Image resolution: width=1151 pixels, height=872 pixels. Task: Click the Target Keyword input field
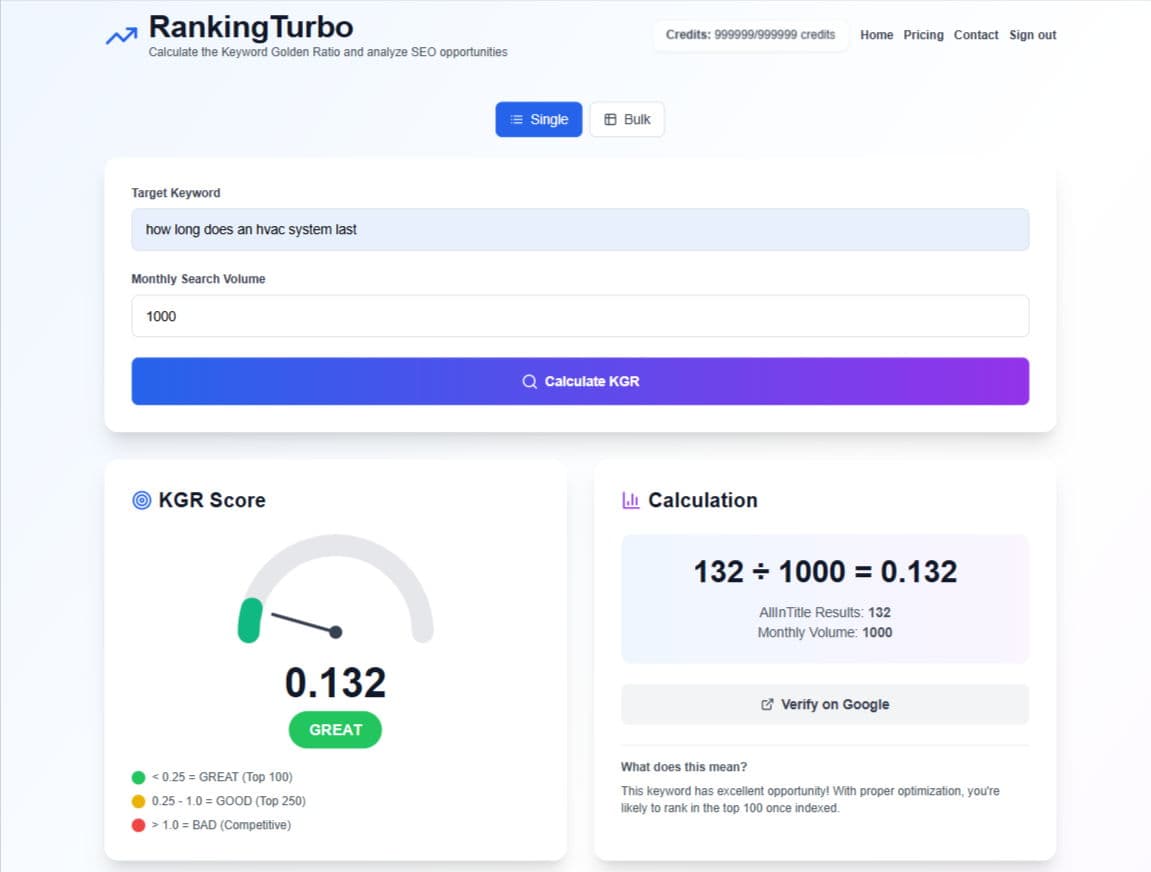click(580, 229)
